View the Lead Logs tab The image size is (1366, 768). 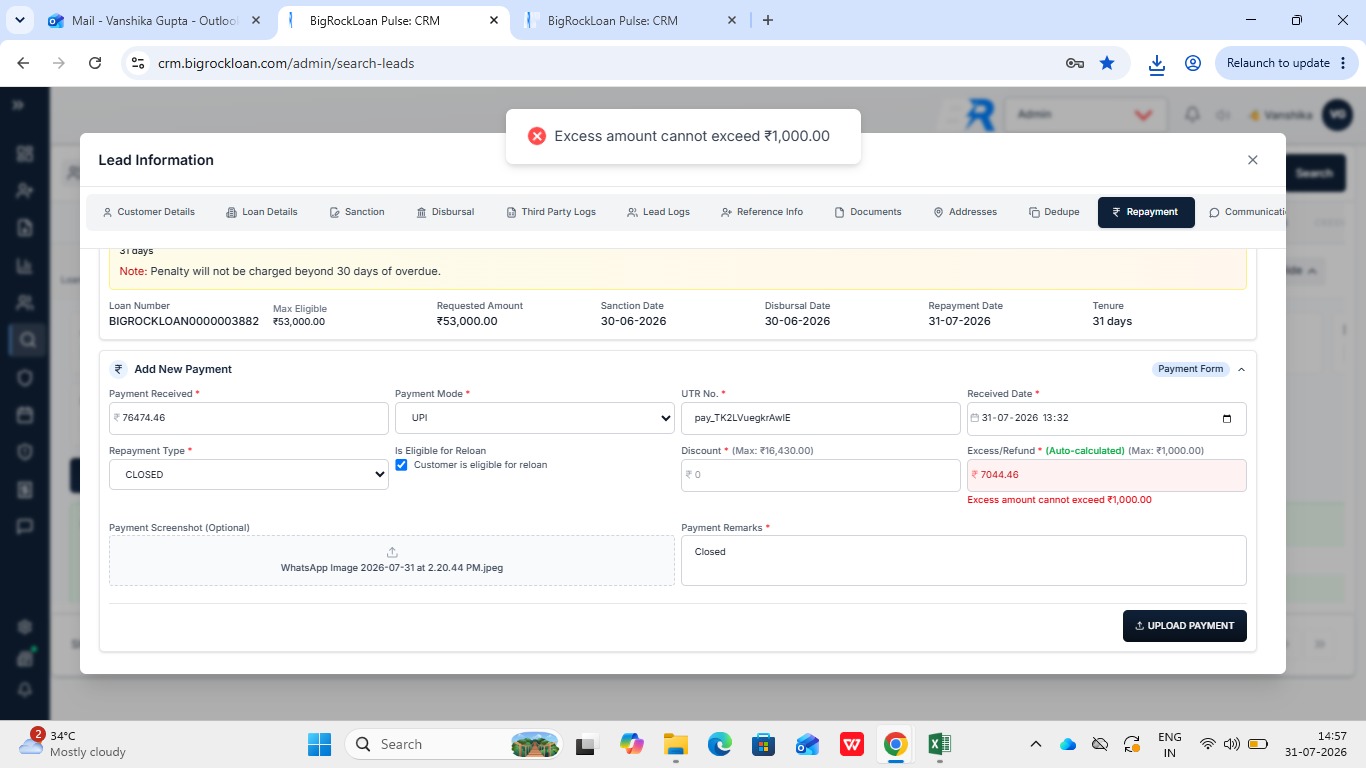pyautogui.click(x=658, y=212)
